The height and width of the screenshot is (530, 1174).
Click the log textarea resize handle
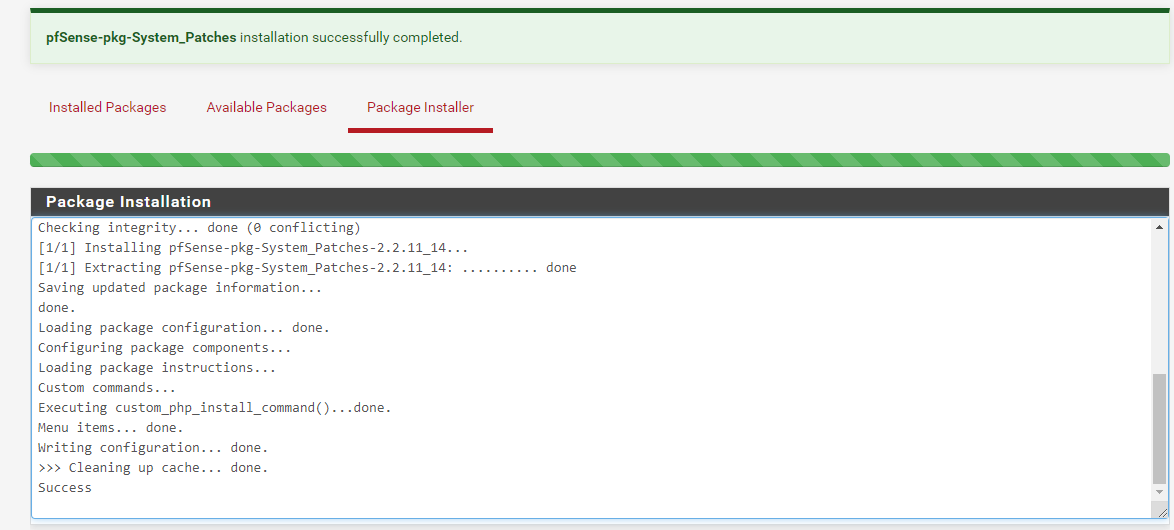[x=1162, y=512]
